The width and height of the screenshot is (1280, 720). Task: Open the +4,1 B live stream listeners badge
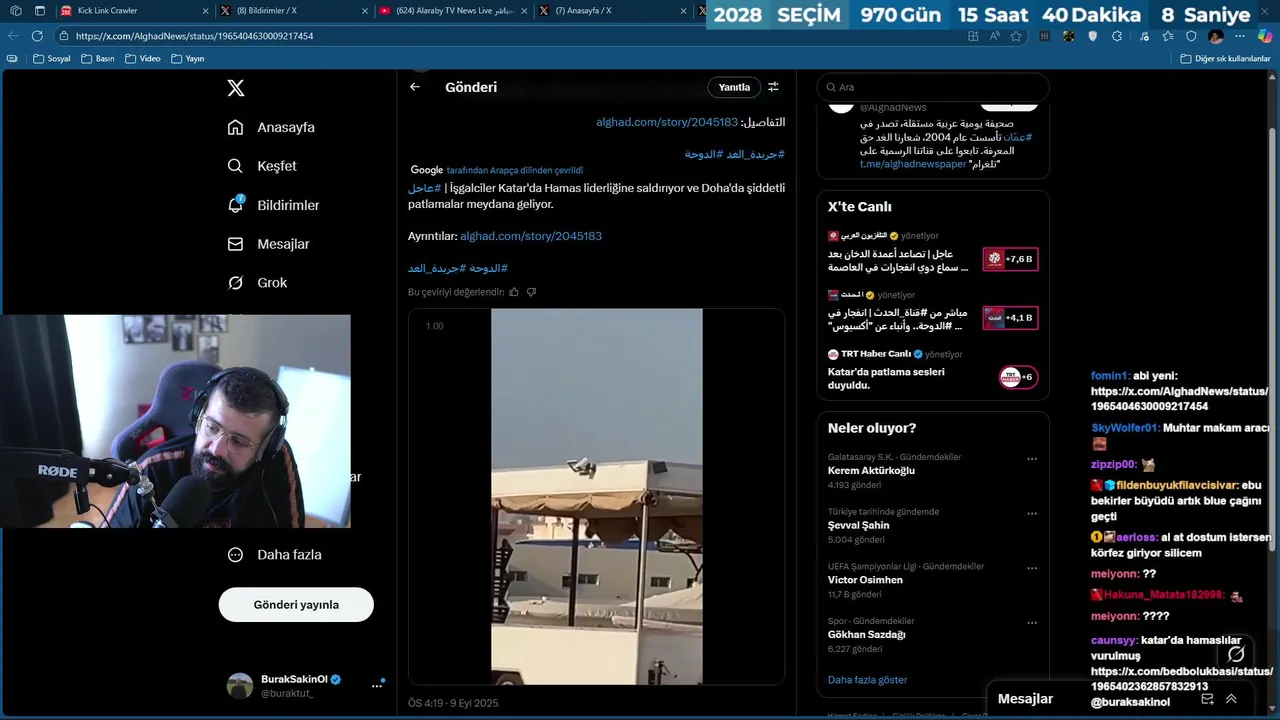click(x=1010, y=318)
